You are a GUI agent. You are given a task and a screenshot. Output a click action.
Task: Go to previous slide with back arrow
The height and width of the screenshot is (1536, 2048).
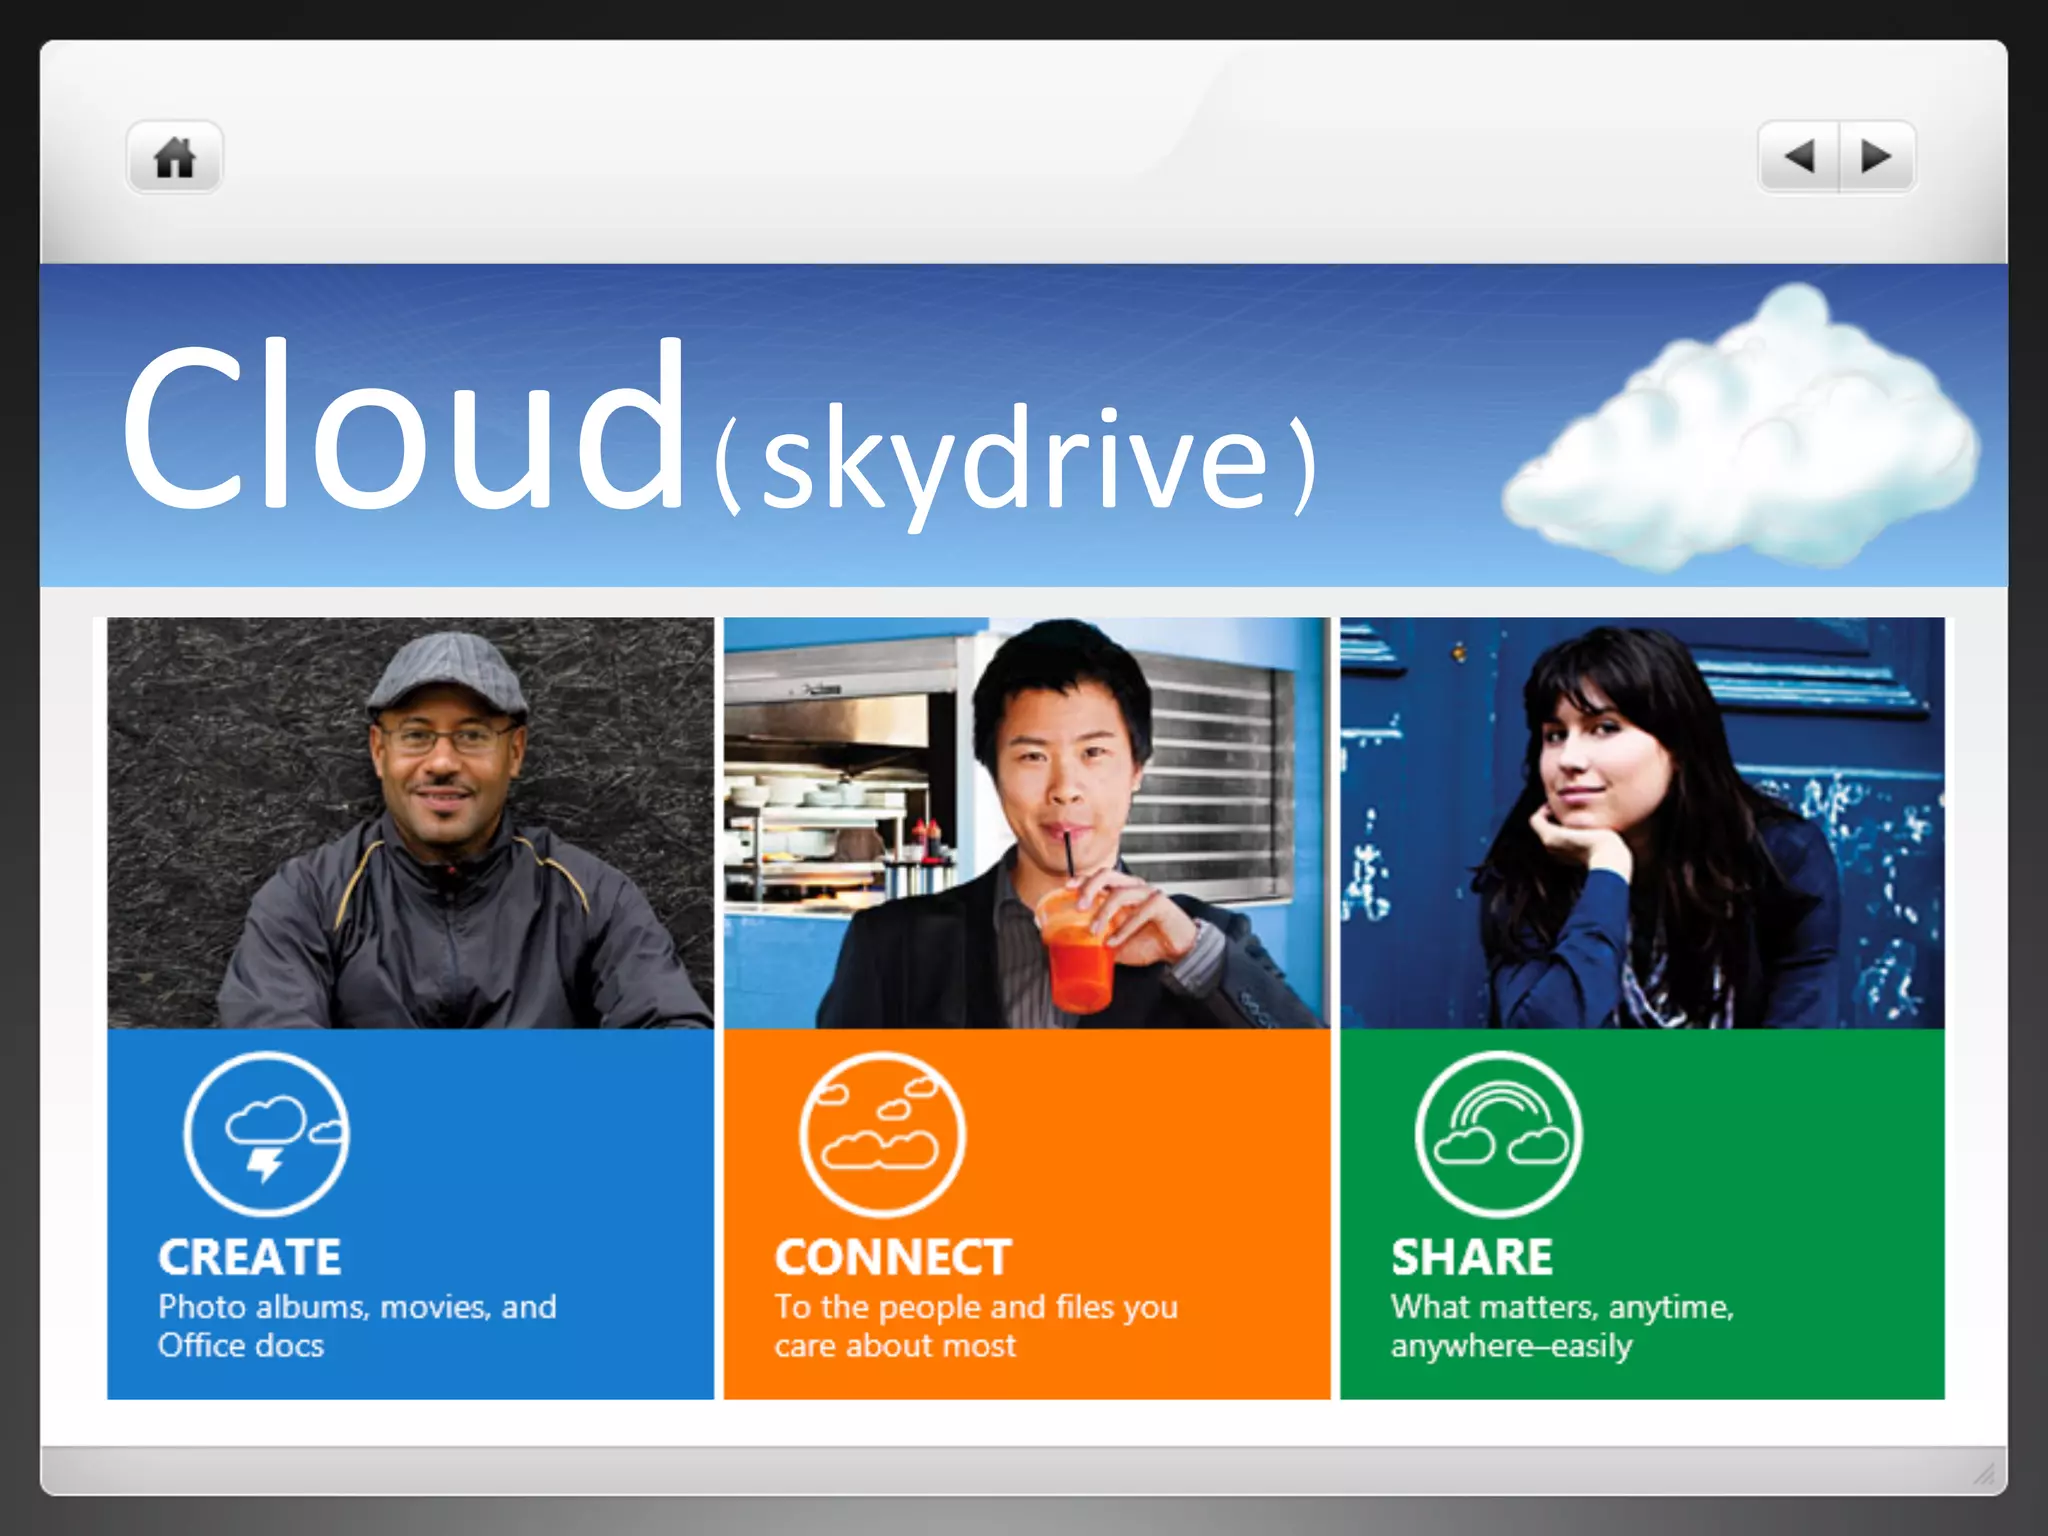click(1798, 156)
